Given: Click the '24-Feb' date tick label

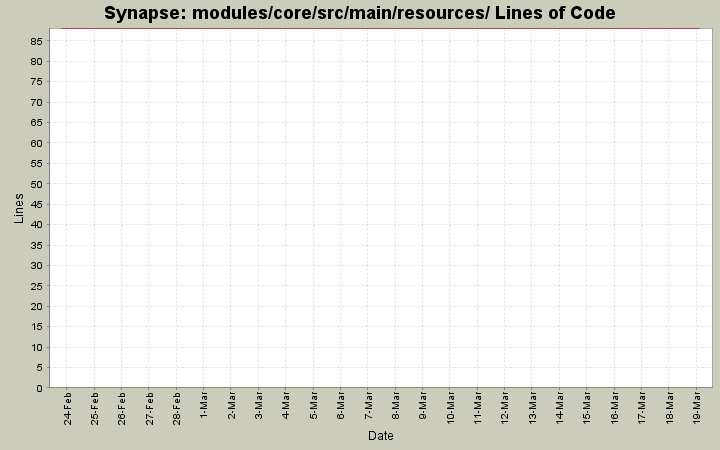Looking at the screenshot, I should click(67, 408).
